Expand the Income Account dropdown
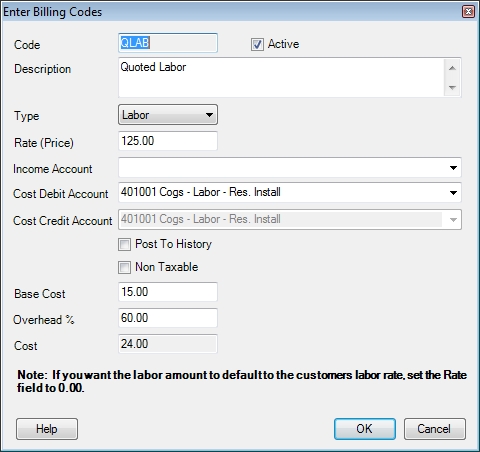The height and width of the screenshot is (452, 480). coord(453,168)
